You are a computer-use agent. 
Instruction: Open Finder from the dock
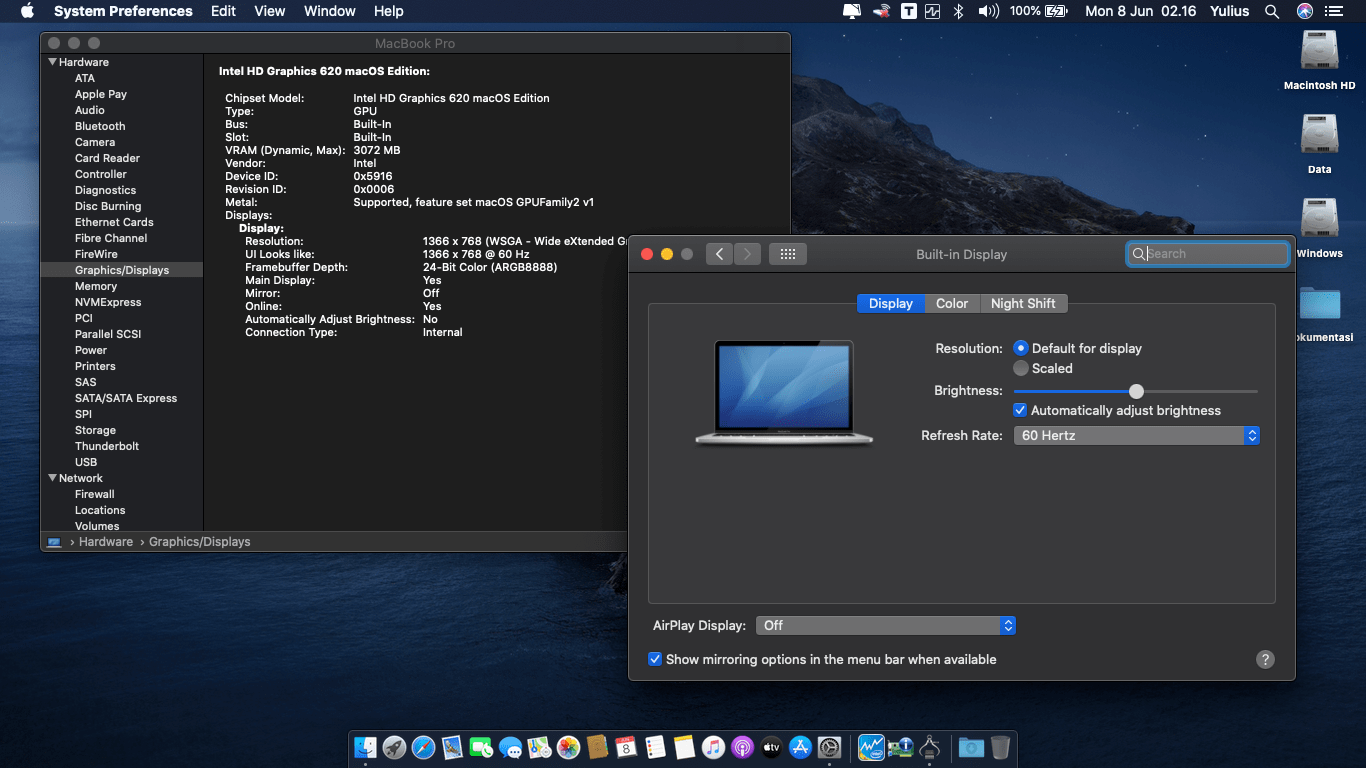tap(365, 747)
